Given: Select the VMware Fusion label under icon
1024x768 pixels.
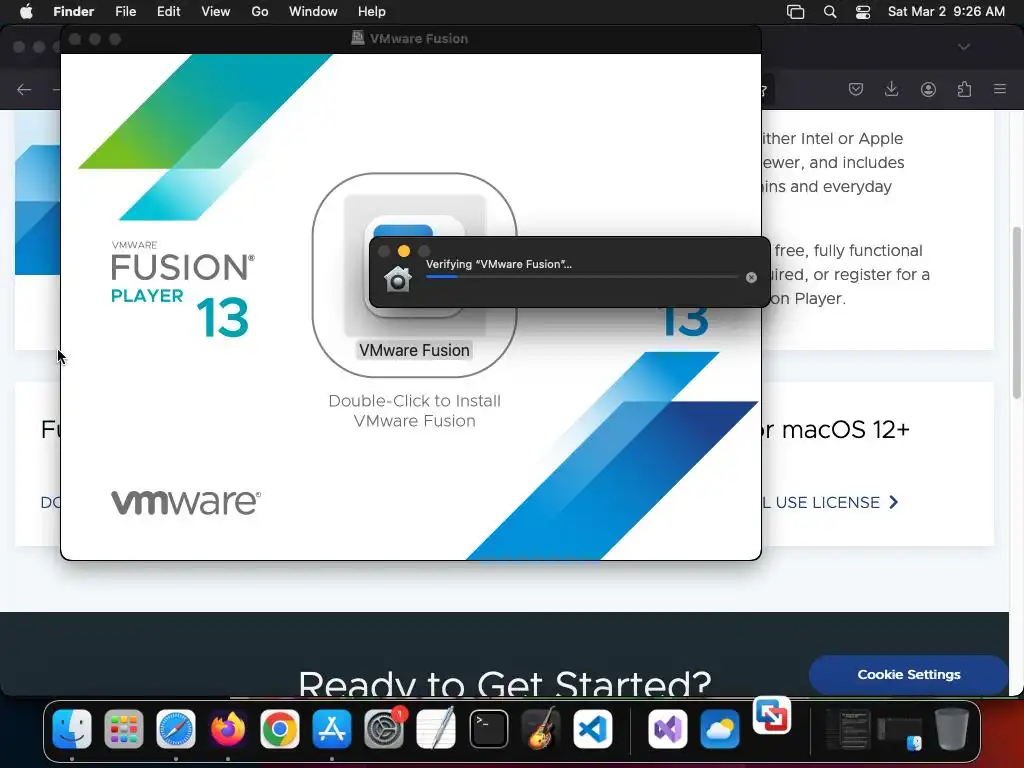Looking at the screenshot, I should [414, 350].
